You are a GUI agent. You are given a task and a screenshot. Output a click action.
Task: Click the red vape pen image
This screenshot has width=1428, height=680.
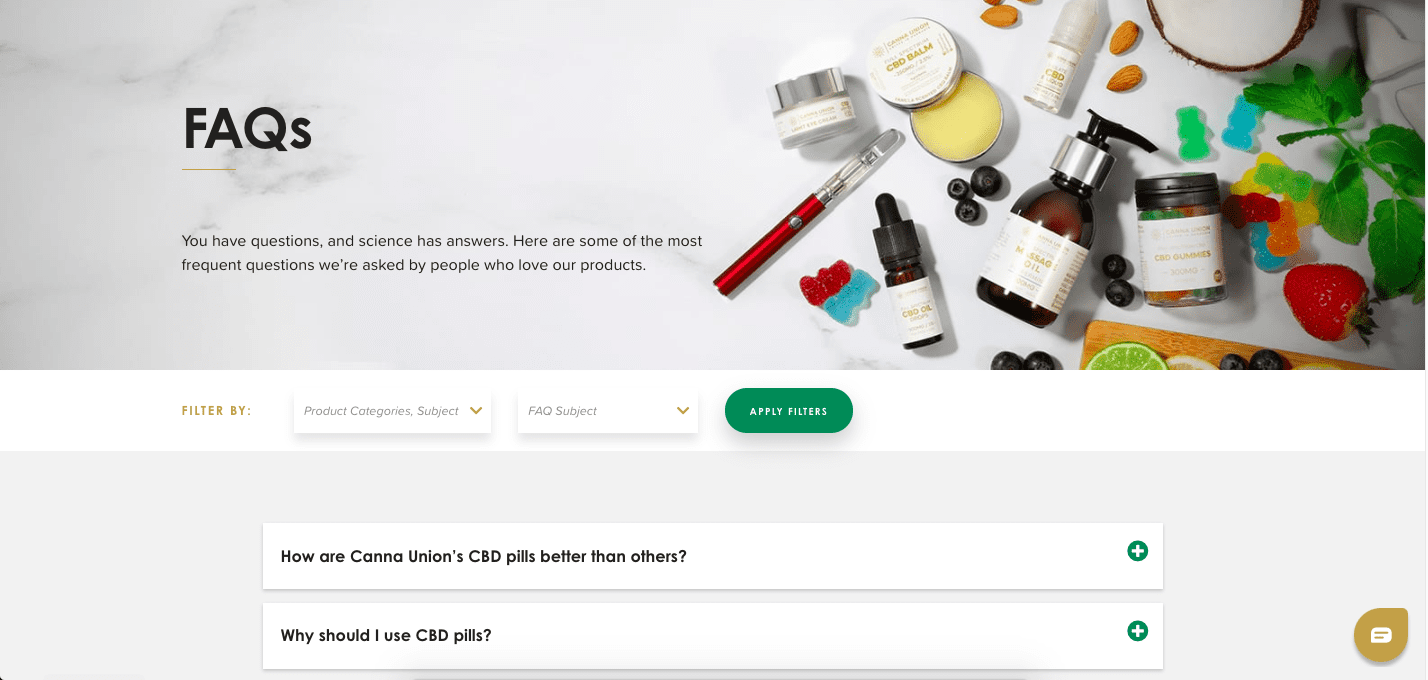(x=809, y=213)
